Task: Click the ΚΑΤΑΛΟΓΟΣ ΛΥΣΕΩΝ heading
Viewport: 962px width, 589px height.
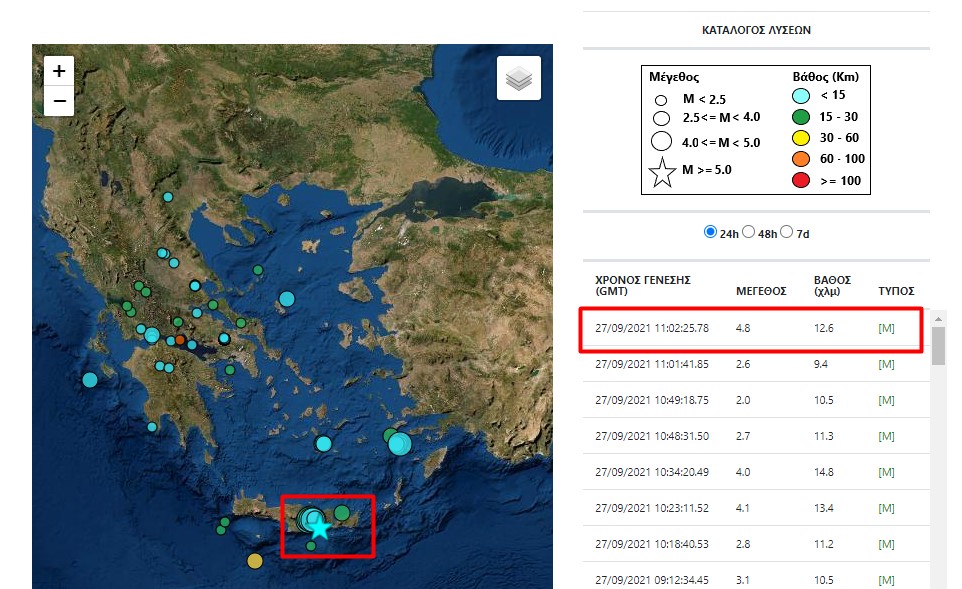Action: (x=755, y=30)
